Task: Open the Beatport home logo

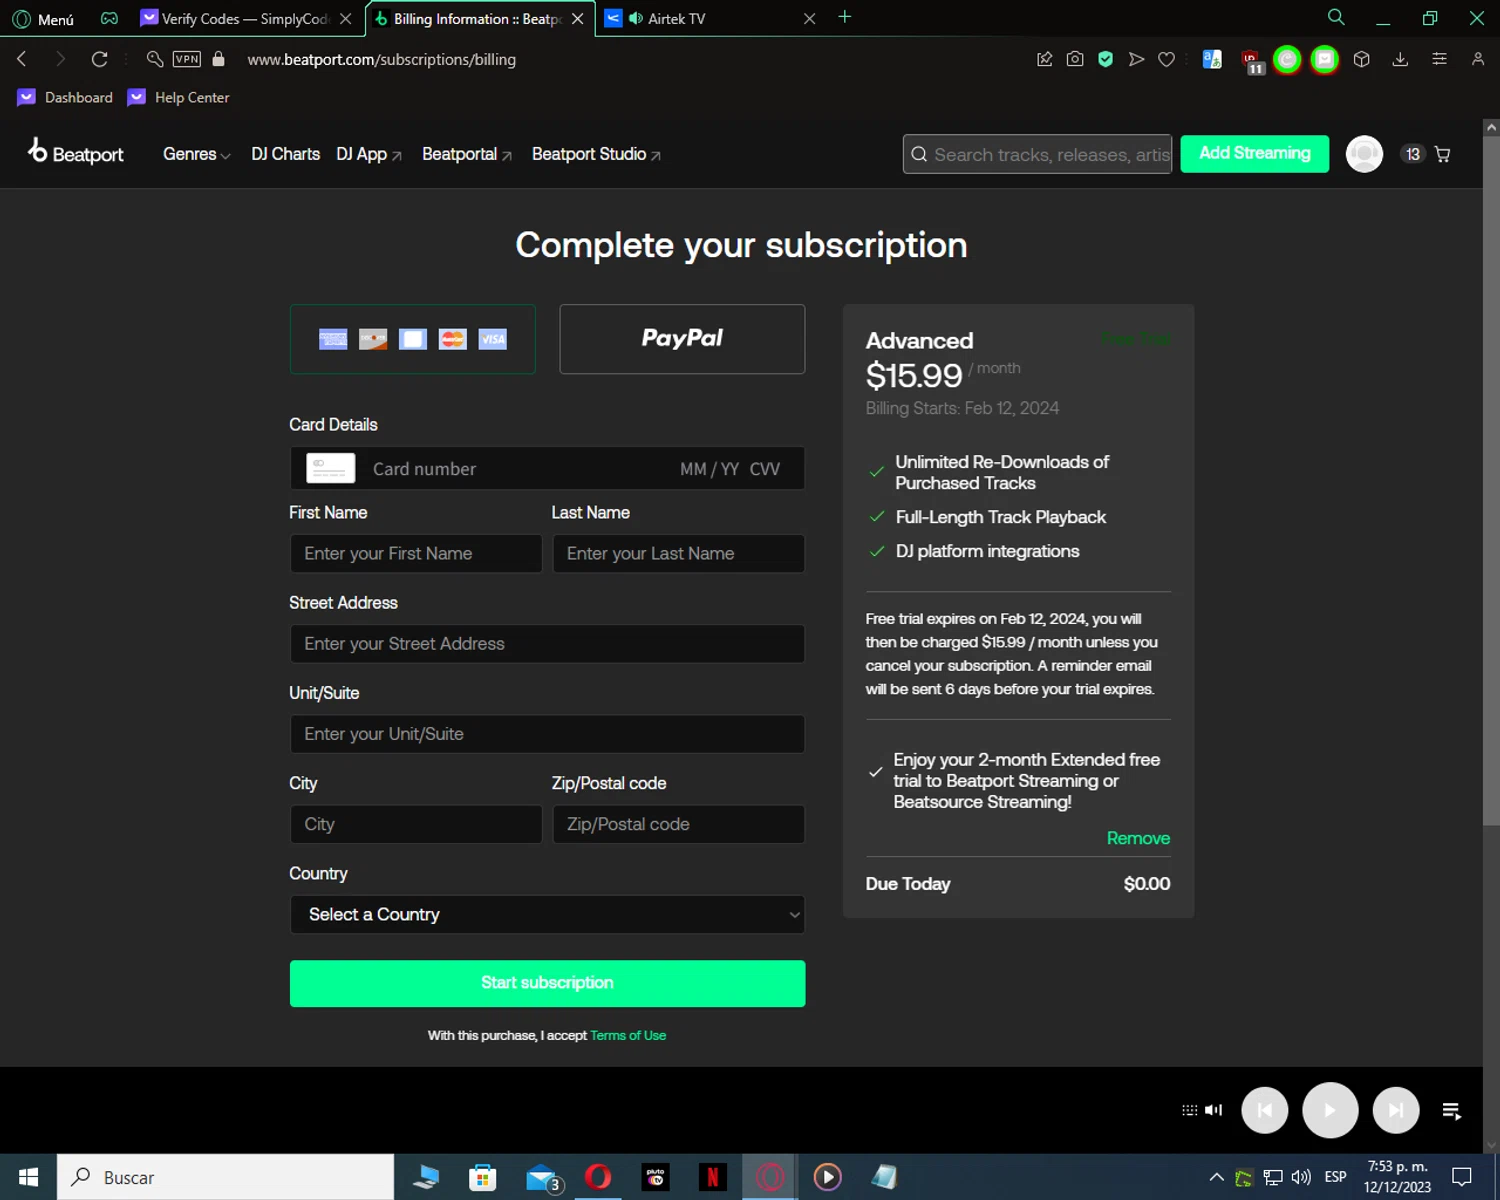Action: (x=76, y=152)
